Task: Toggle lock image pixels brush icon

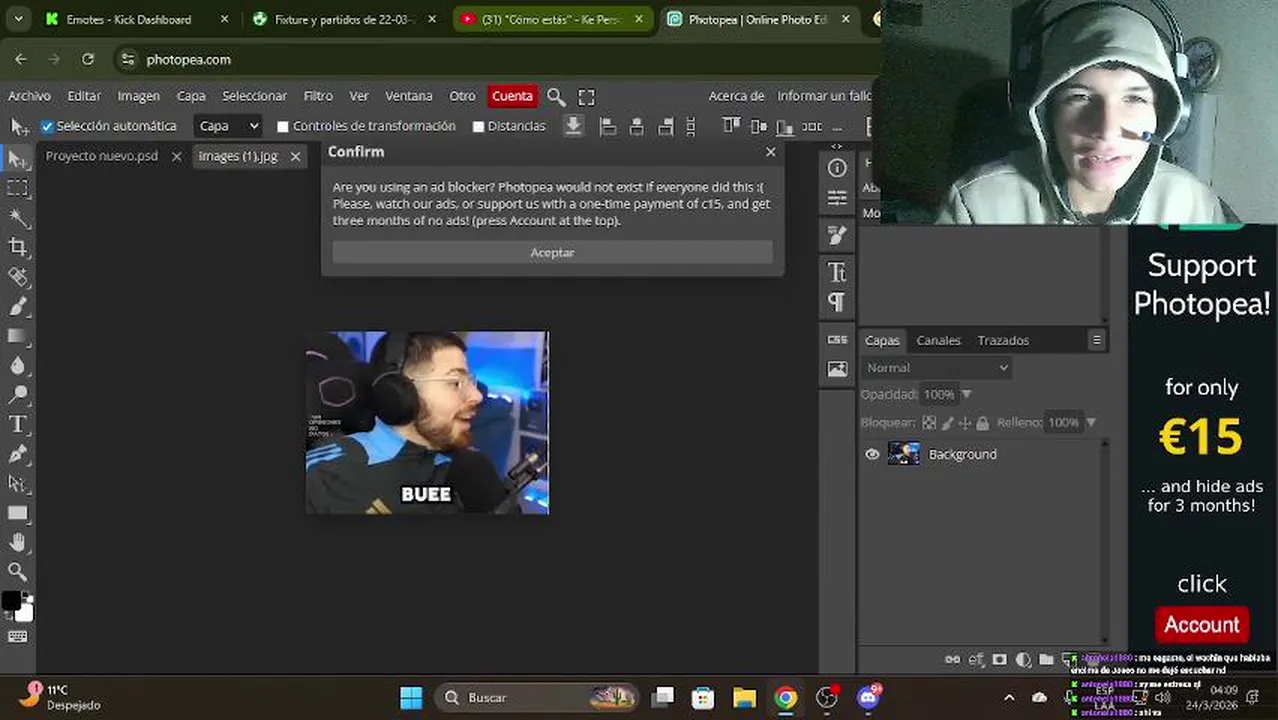Action: pyautogui.click(x=947, y=423)
